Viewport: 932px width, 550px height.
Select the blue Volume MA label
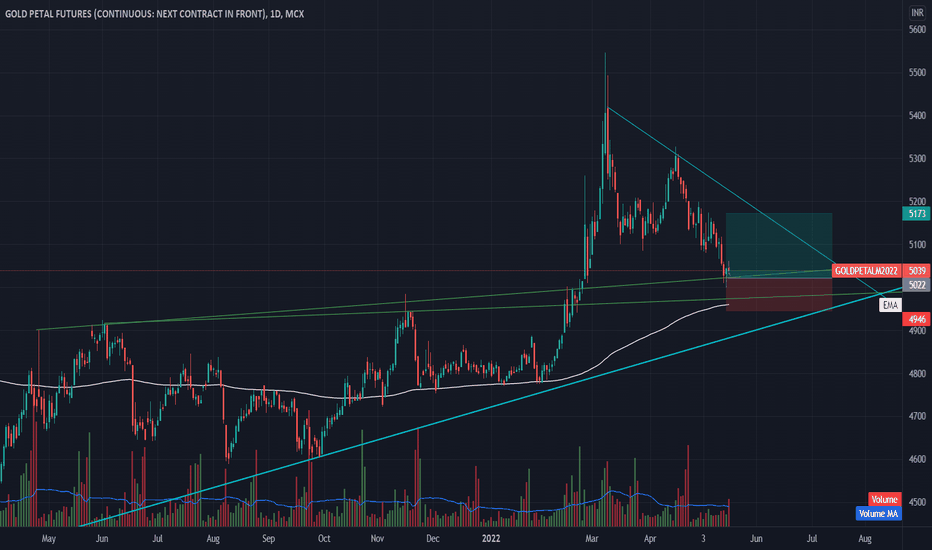(879, 514)
